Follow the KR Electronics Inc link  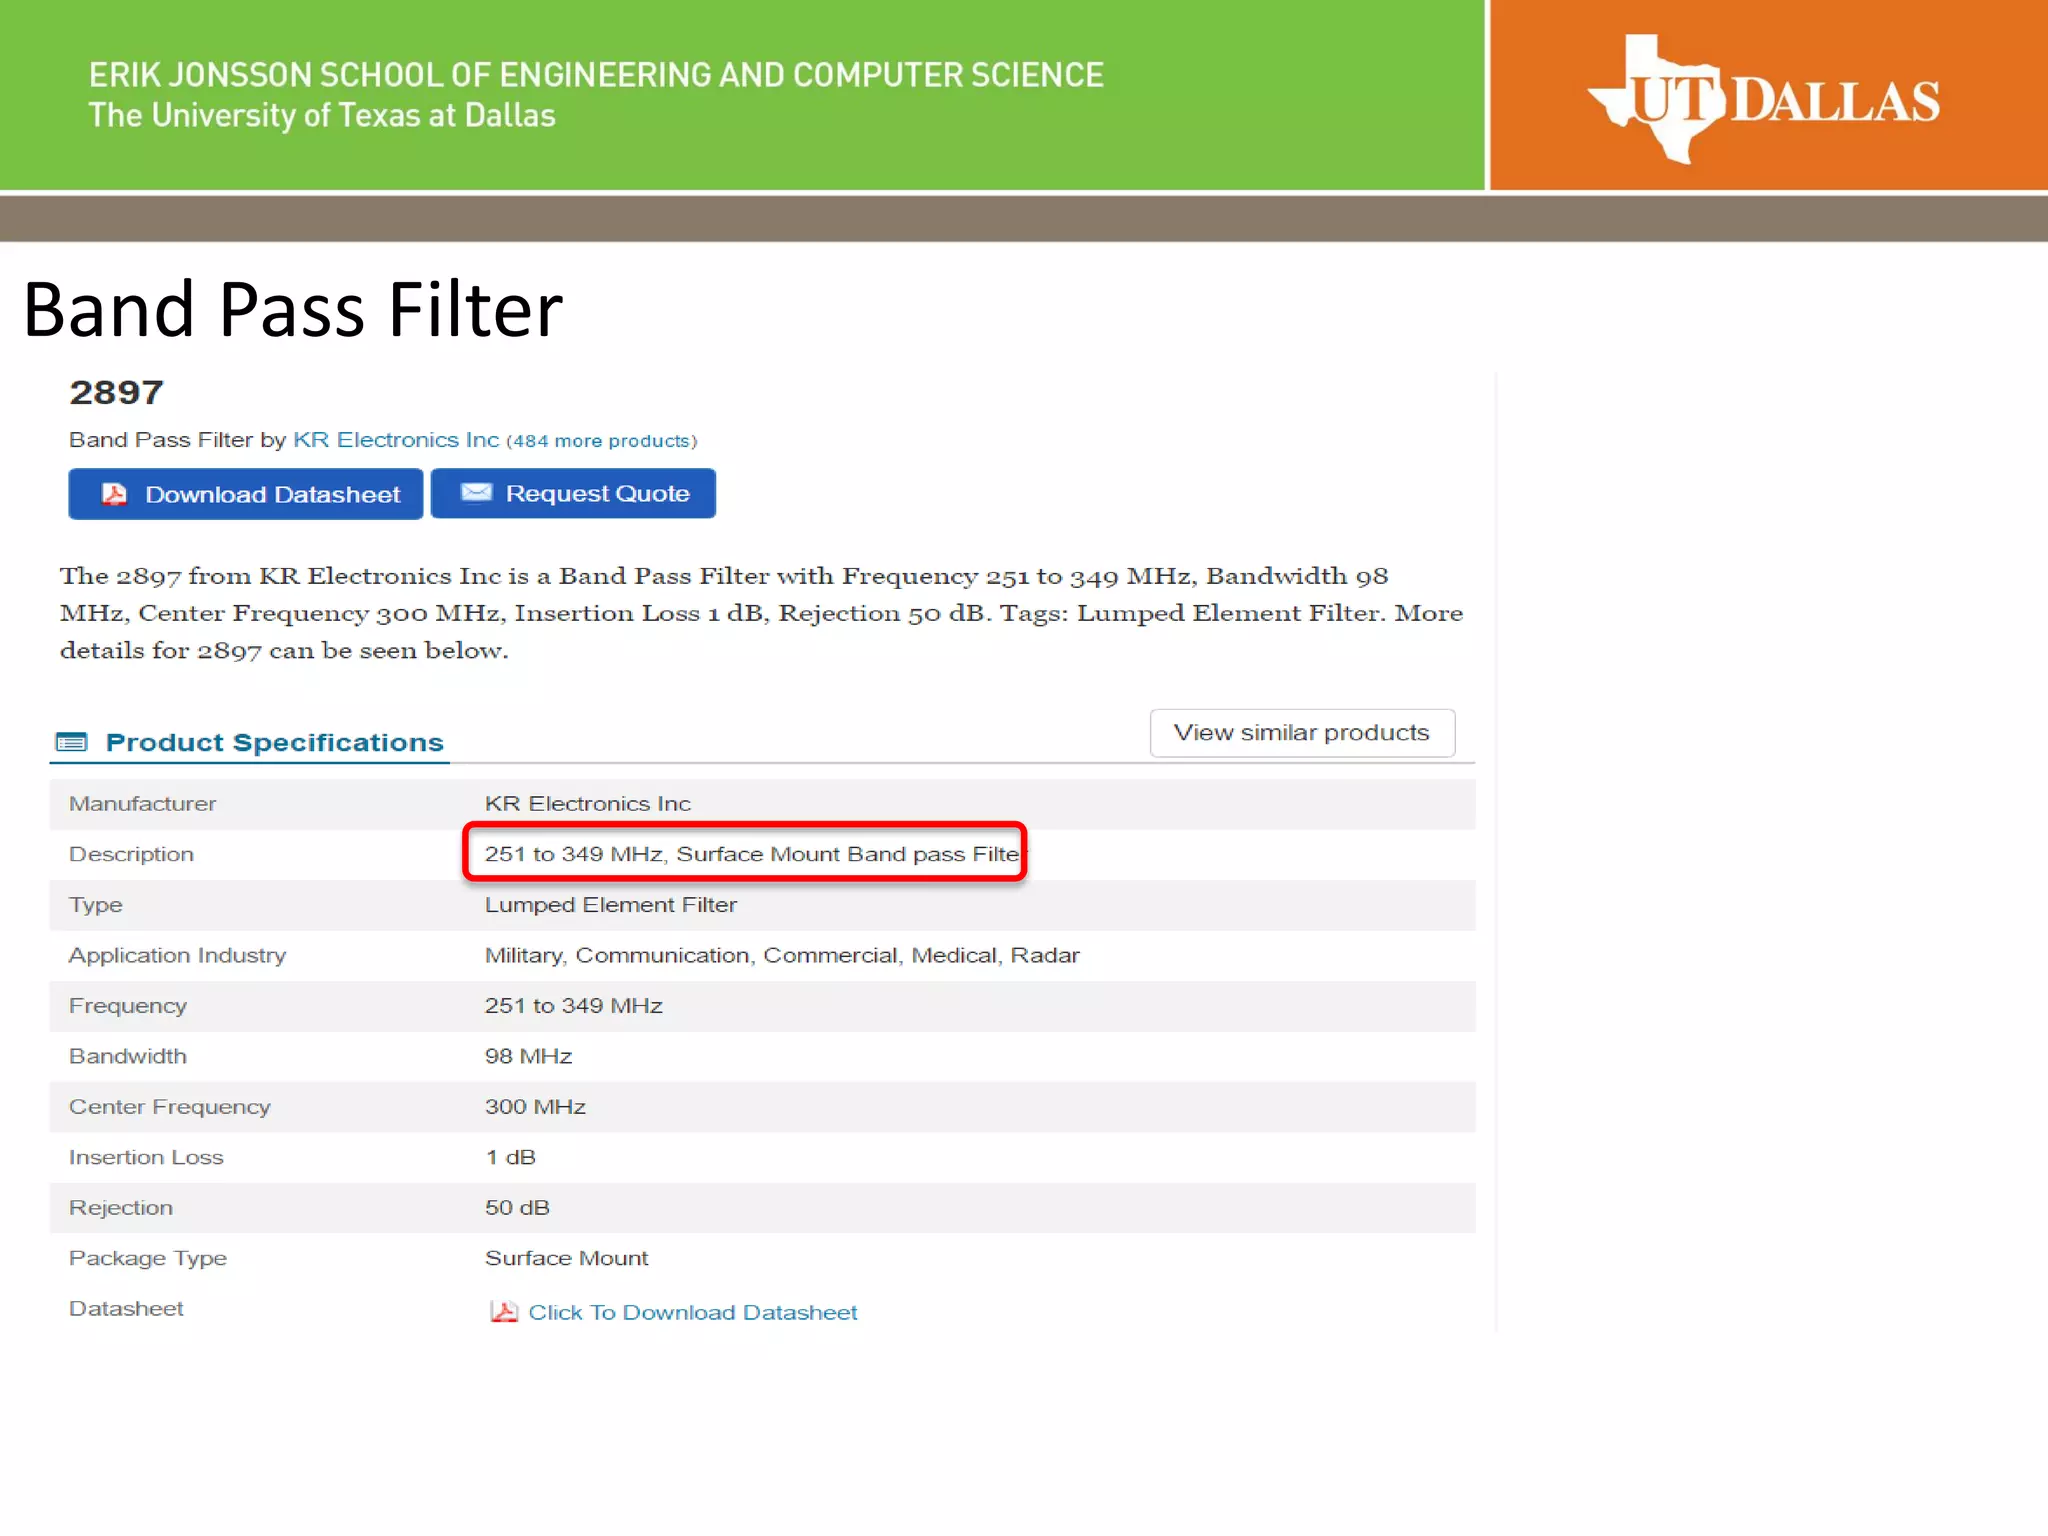pos(396,440)
